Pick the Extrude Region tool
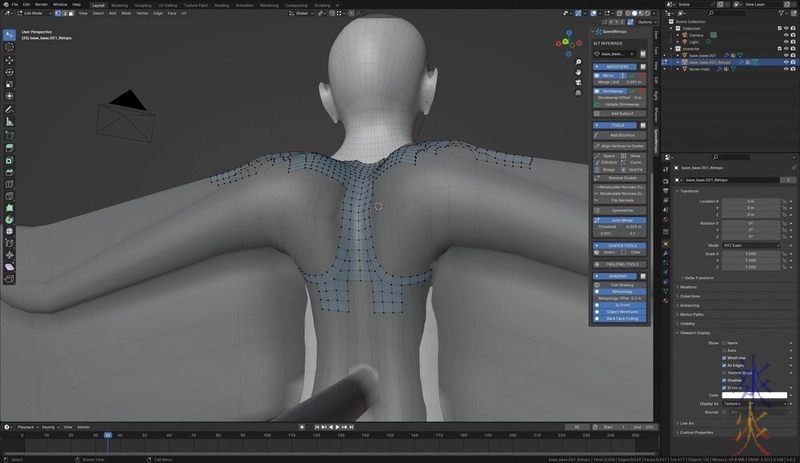Image resolution: width=800 pixels, height=463 pixels. pyautogui.click(x=9, y=147)
